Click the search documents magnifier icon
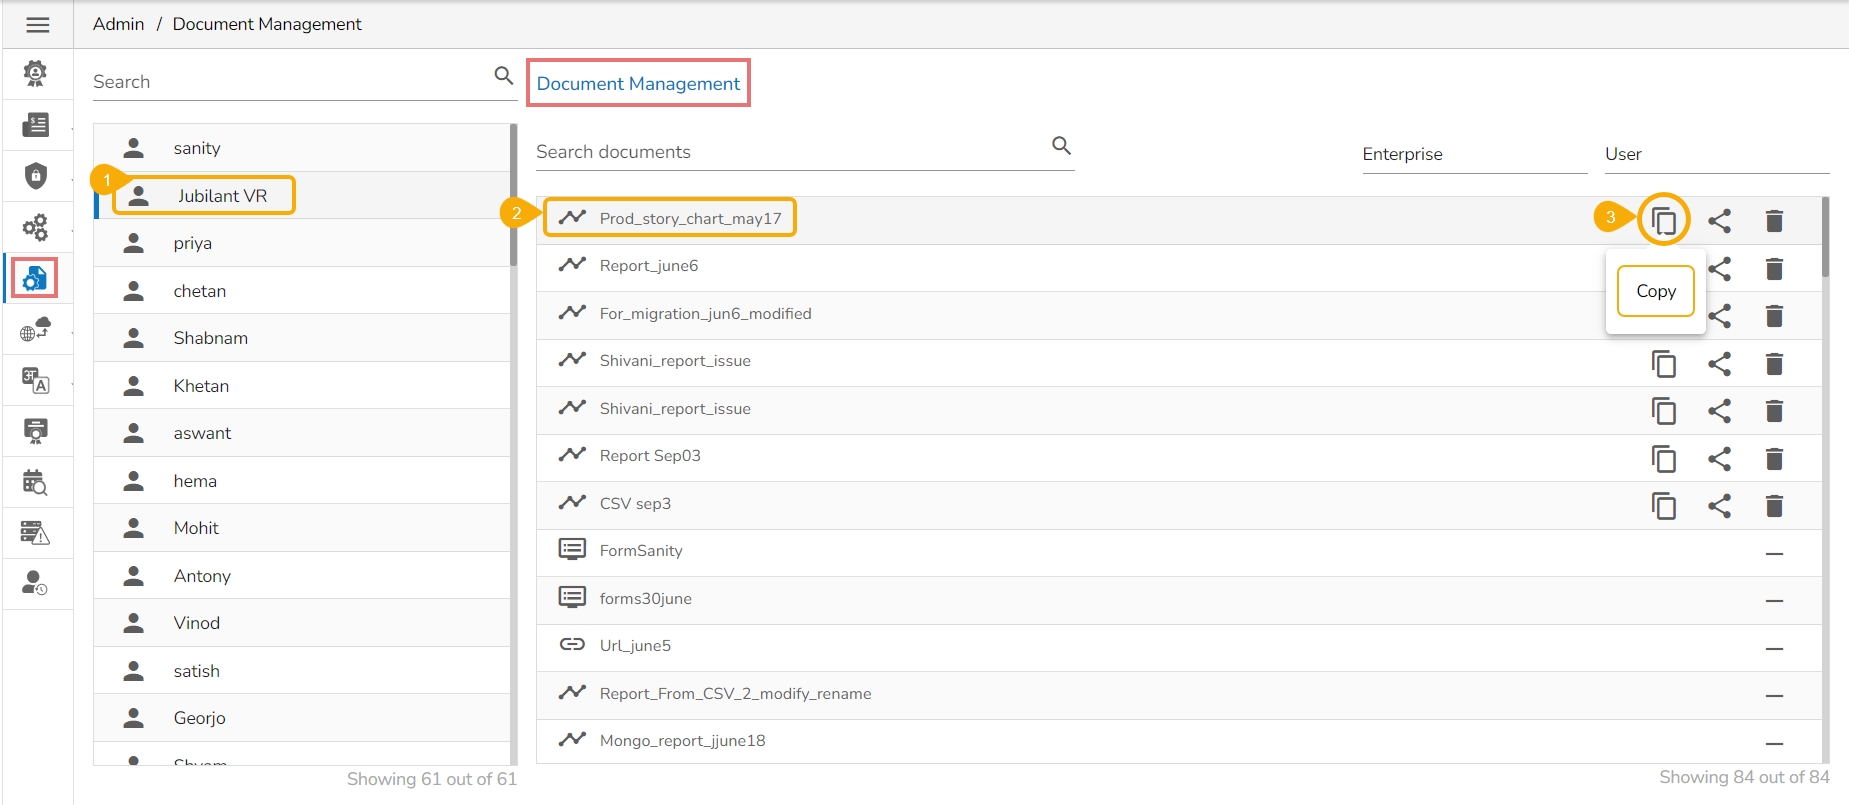Viewport: 1849px width, 805px height. point(1062,146)
